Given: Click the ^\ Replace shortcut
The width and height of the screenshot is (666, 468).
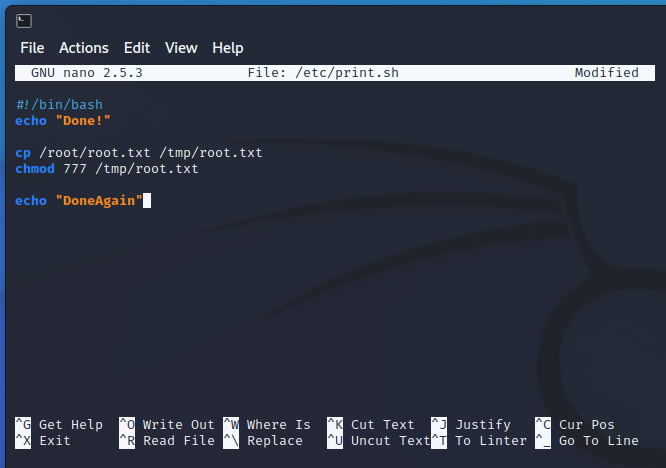Looking at the screenshot, I should coord(263,441).
